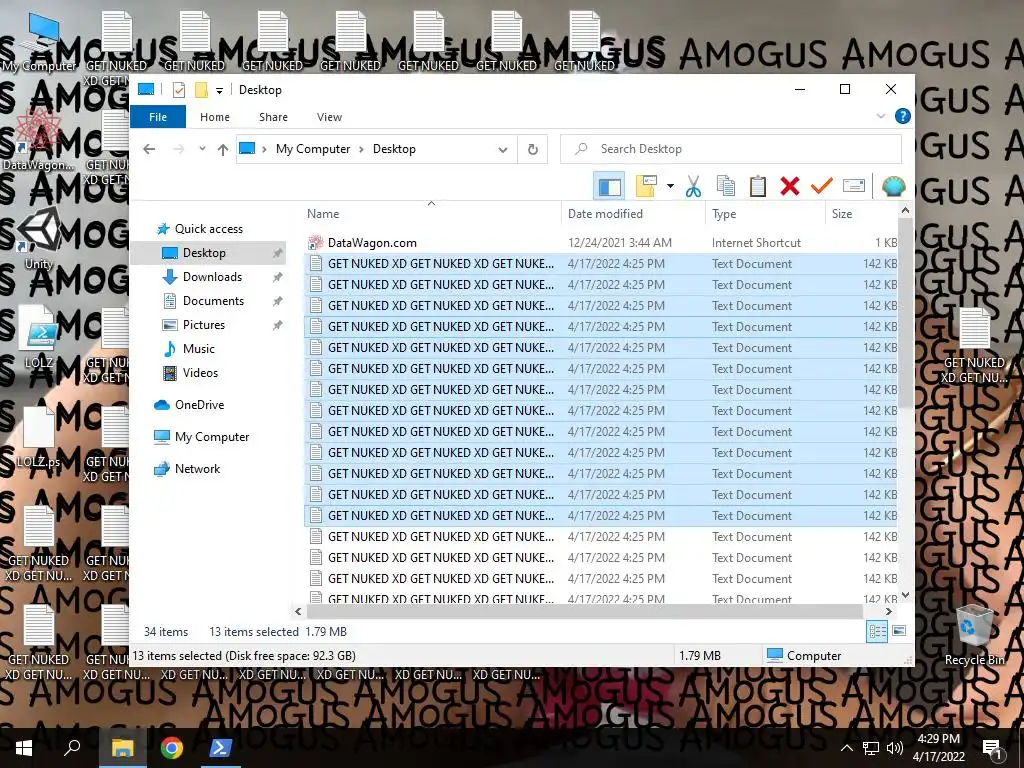Screen dimensions: 1024x768
Task: Delete selected files with the red X icon
Action: coord(790,186)
